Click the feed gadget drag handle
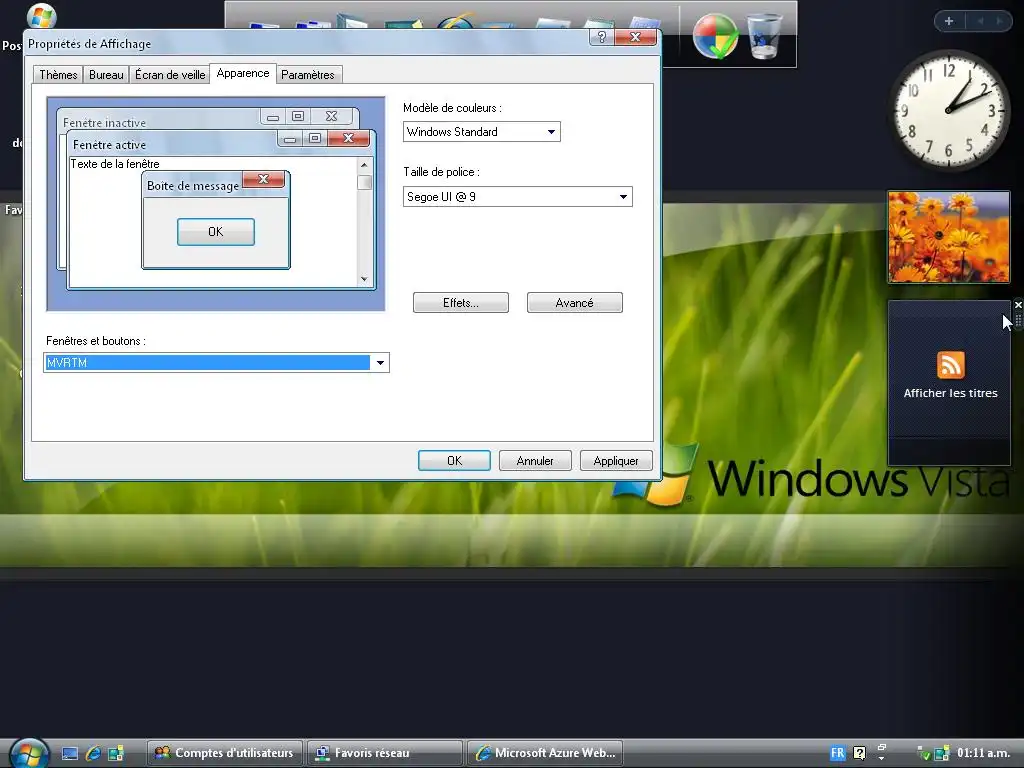Screen dimensions: 1024x768 pyautogui.click(x=1018, y=321)
